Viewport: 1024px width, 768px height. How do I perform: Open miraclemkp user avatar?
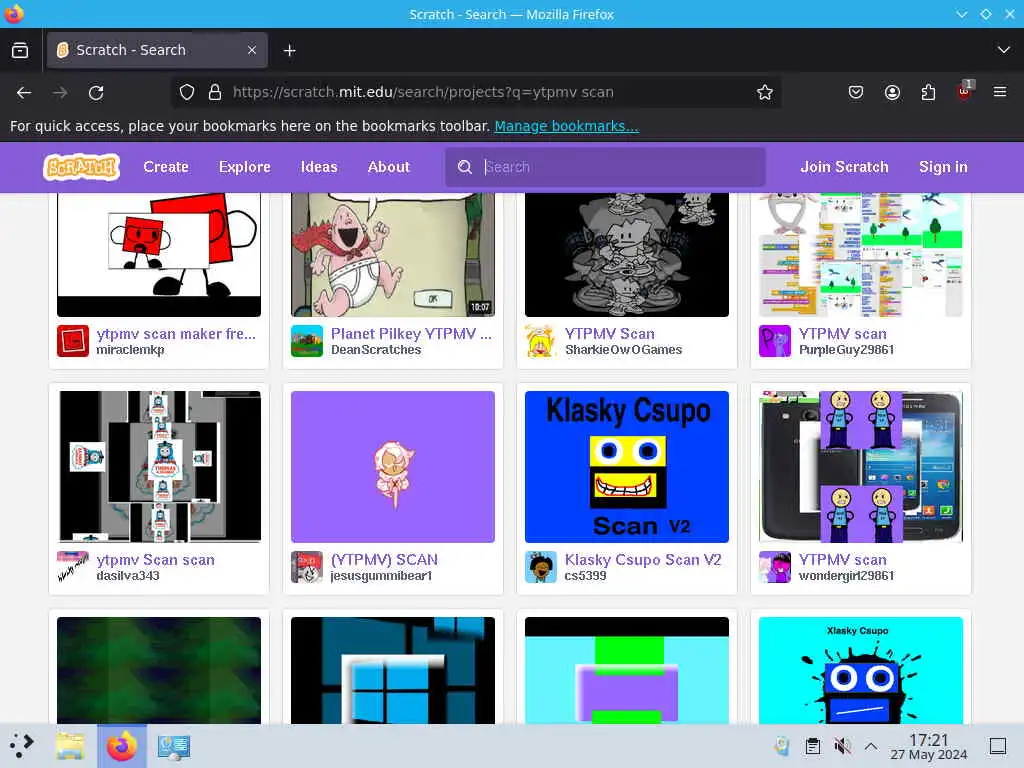point(72,341)
